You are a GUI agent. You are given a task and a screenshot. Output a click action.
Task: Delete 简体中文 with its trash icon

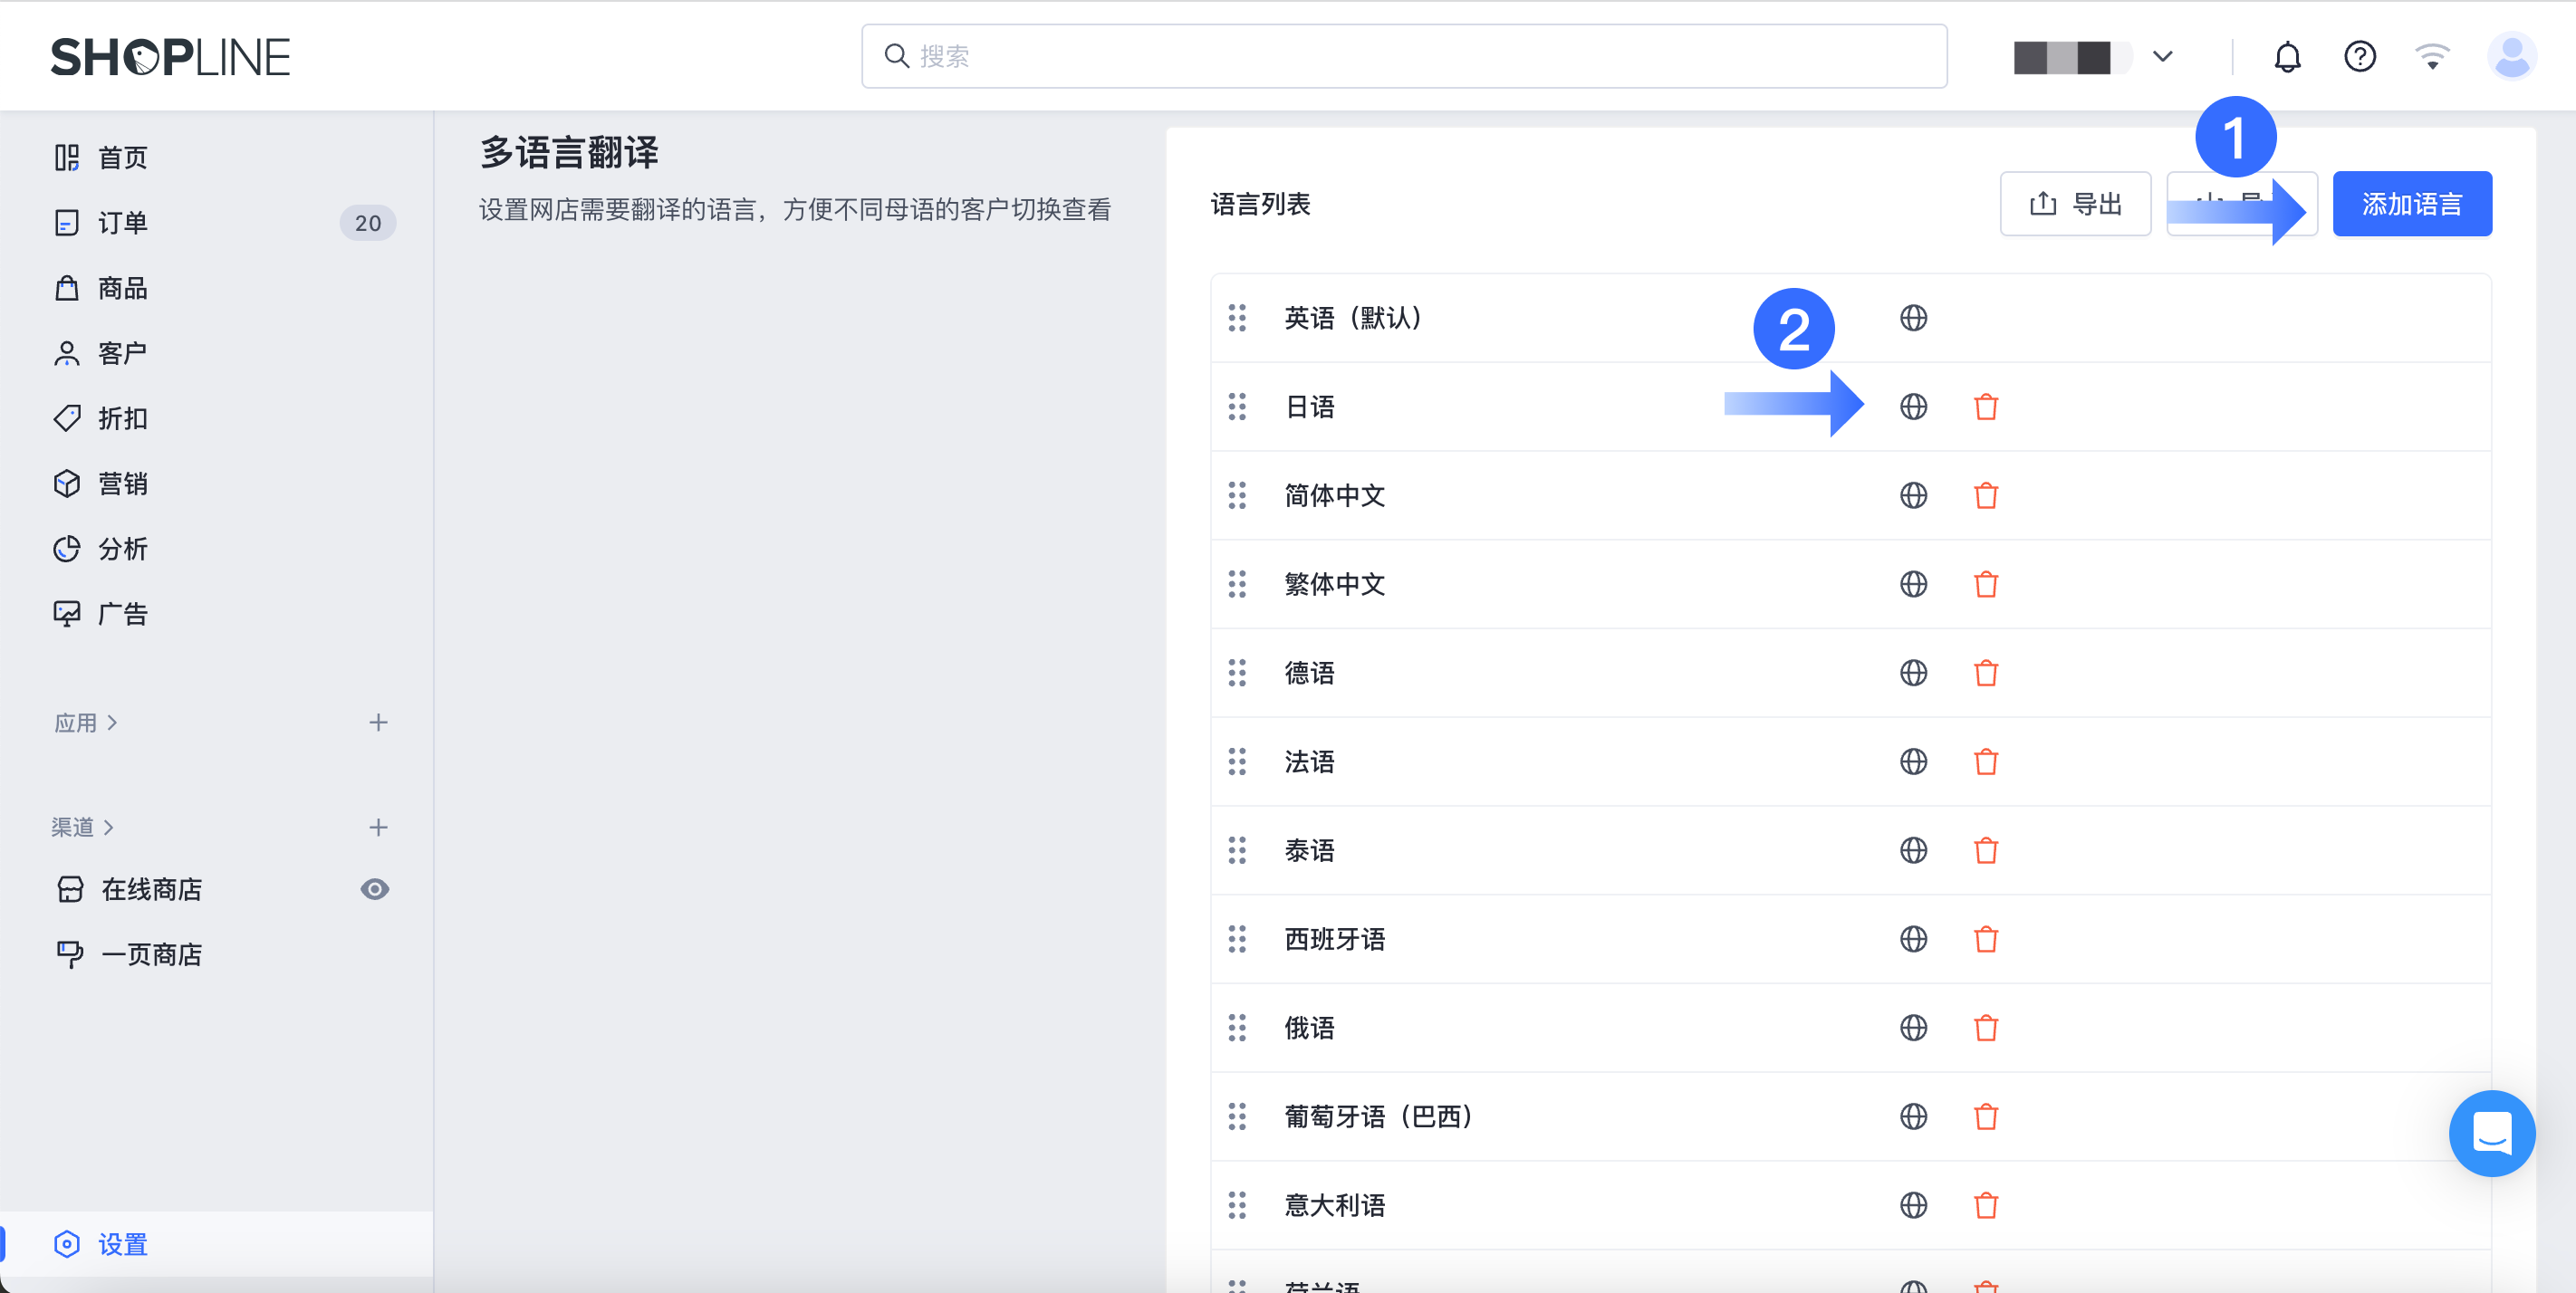pos(1985,496)
